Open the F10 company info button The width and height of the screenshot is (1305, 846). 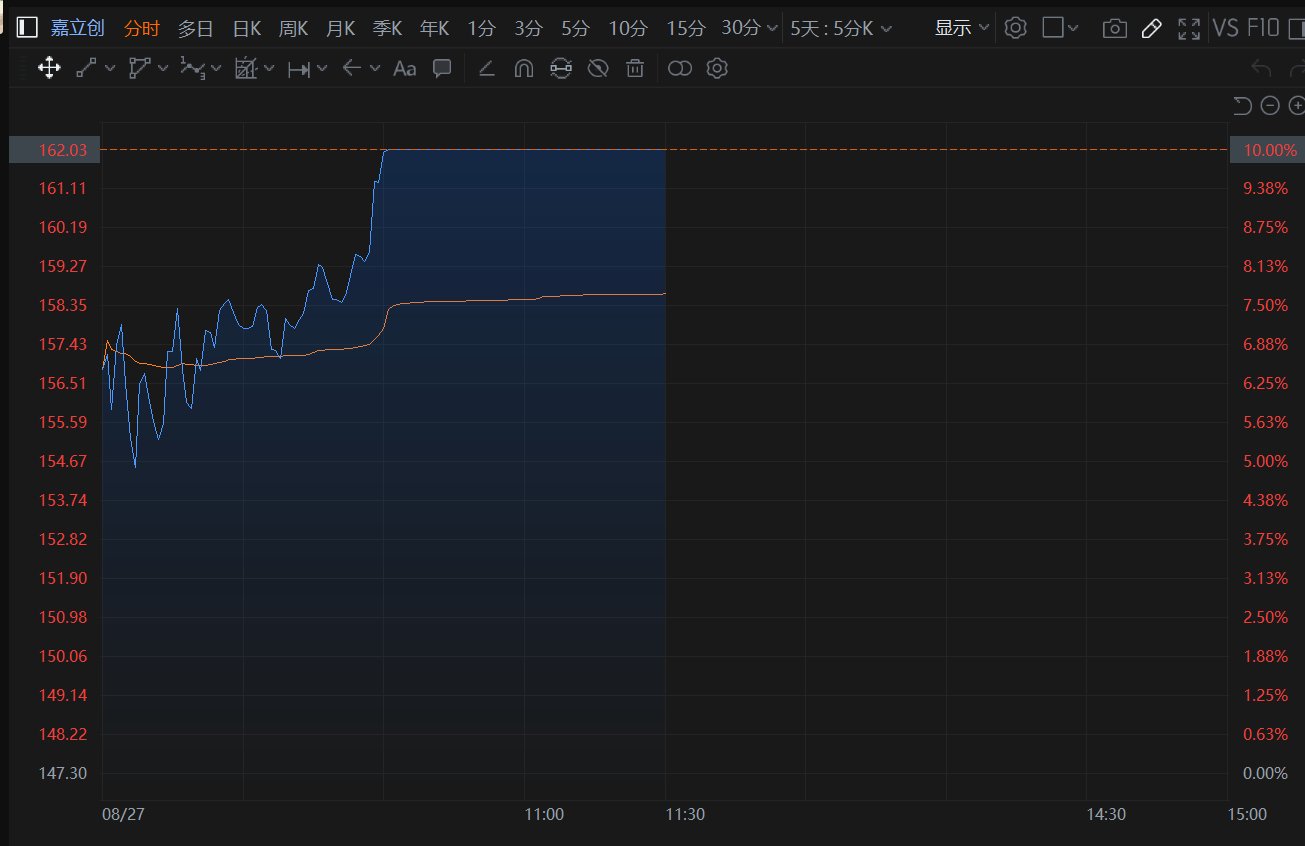coord(1263,28)
